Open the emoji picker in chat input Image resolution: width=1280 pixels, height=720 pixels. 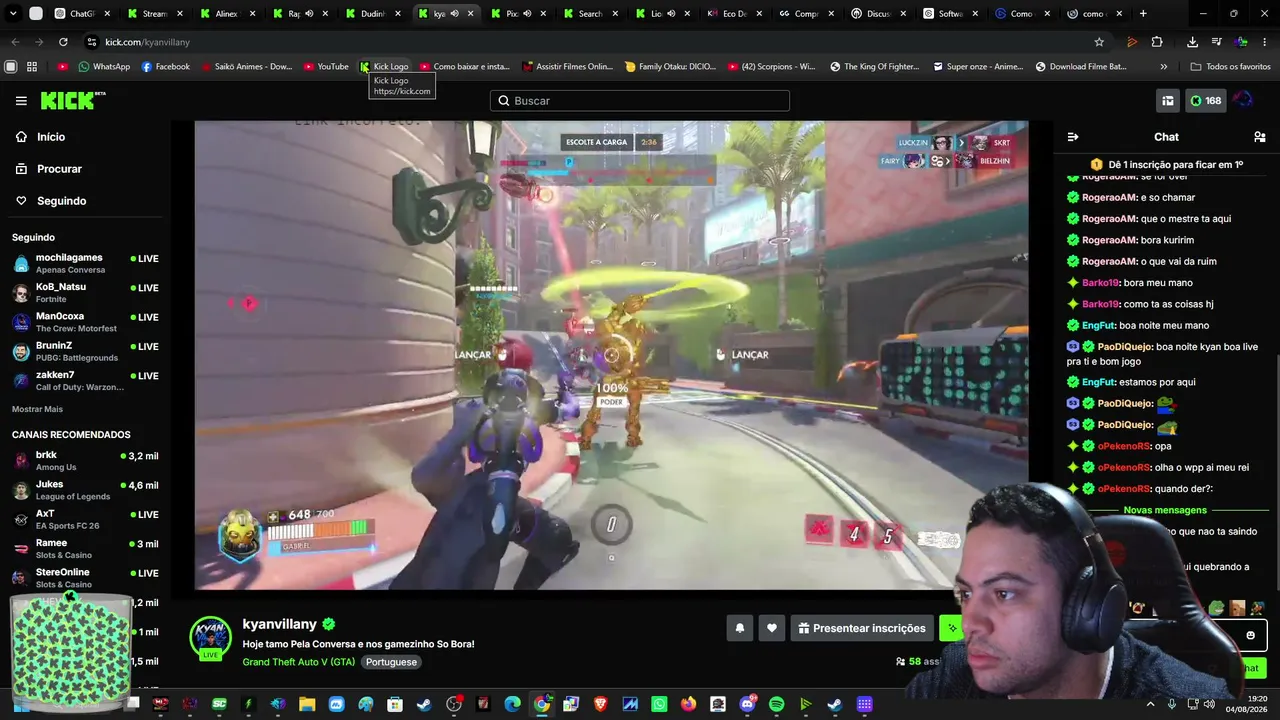1250,635
